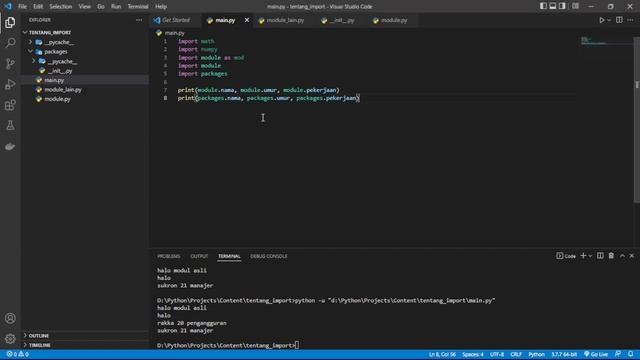Viewport: 640px width, 360px height.
Task: Maximize the terminal panel size
Action: pos(622,256)
